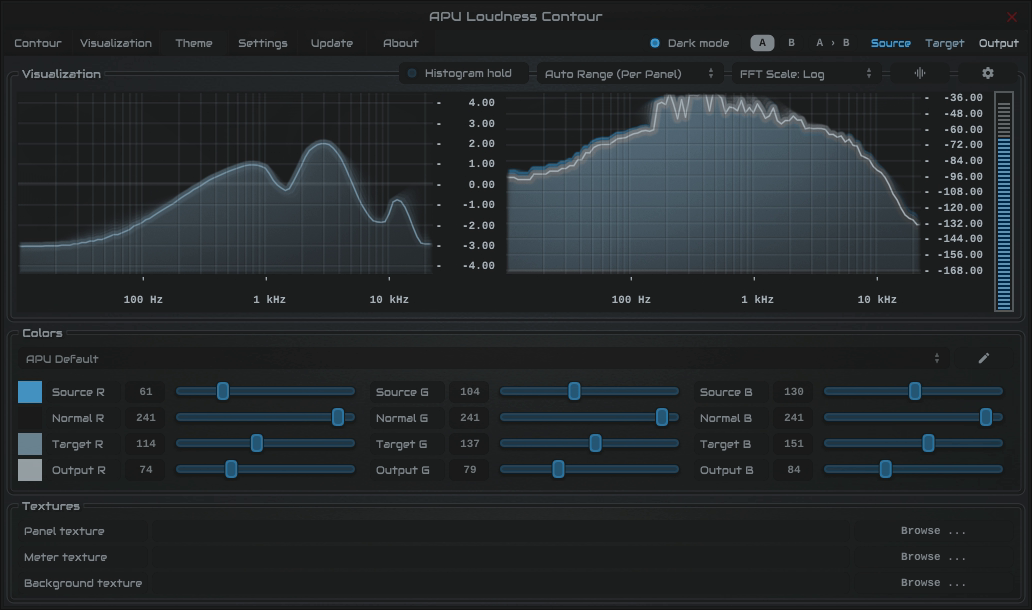Click the Output G value field 79
This screenshot has width=1032, height=610.
click(x=469, y=469)
